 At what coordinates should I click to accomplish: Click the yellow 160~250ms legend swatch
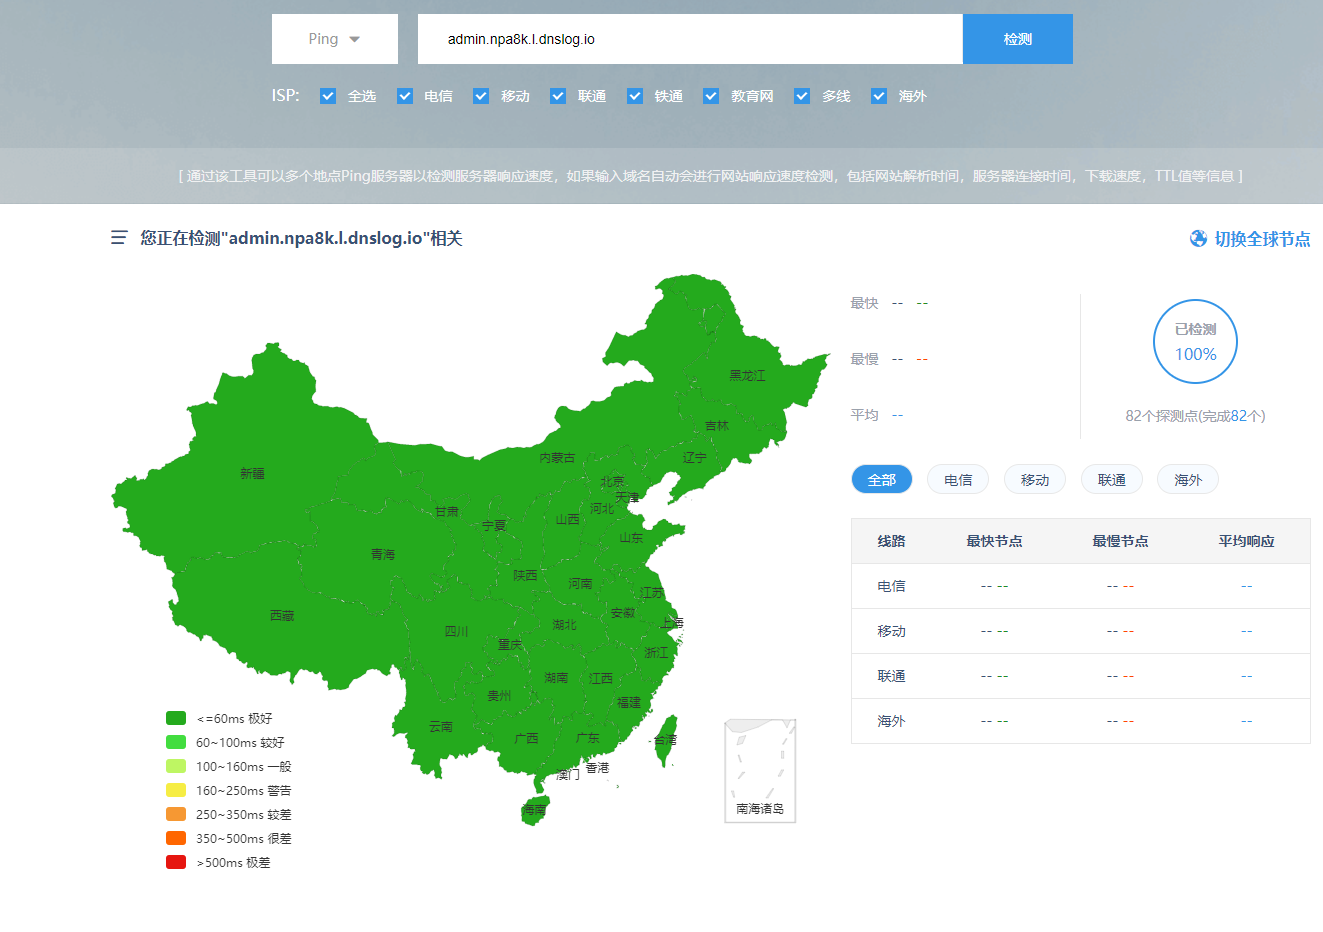click(176, 790)
